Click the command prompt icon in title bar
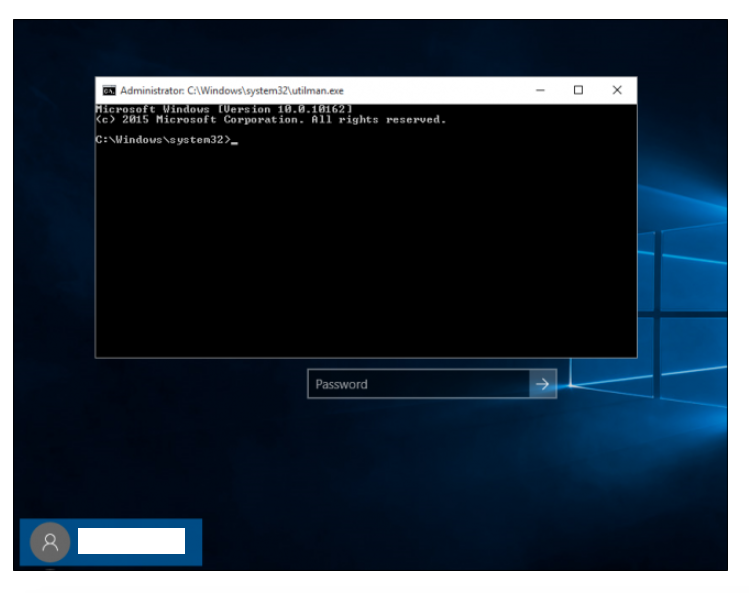 [109, 90]
